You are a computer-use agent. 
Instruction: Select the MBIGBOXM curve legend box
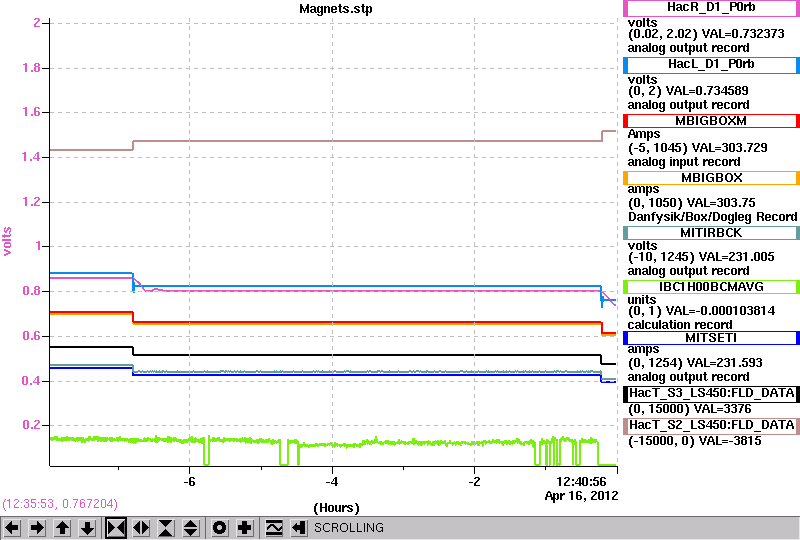[x=711, y=121]
